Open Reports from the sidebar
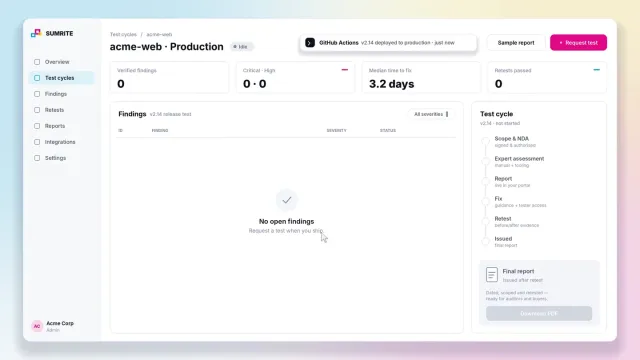 [62, 126]
